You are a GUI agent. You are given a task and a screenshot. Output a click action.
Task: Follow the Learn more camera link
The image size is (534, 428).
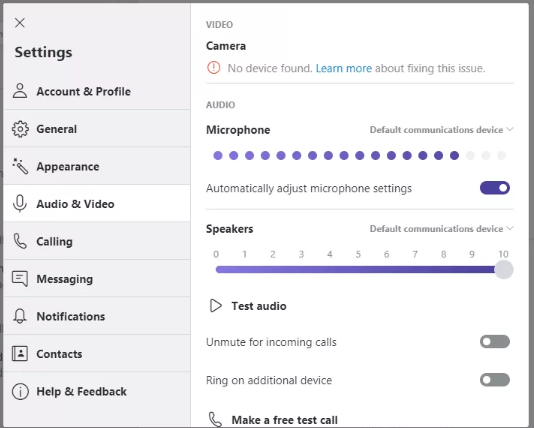[344, 68]
